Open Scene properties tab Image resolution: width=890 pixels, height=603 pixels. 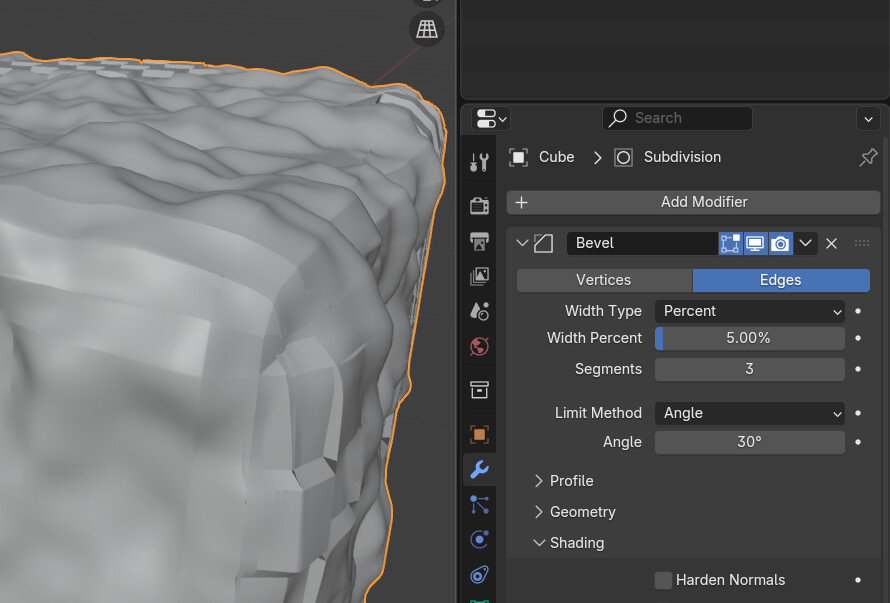[x=480, y=311]
